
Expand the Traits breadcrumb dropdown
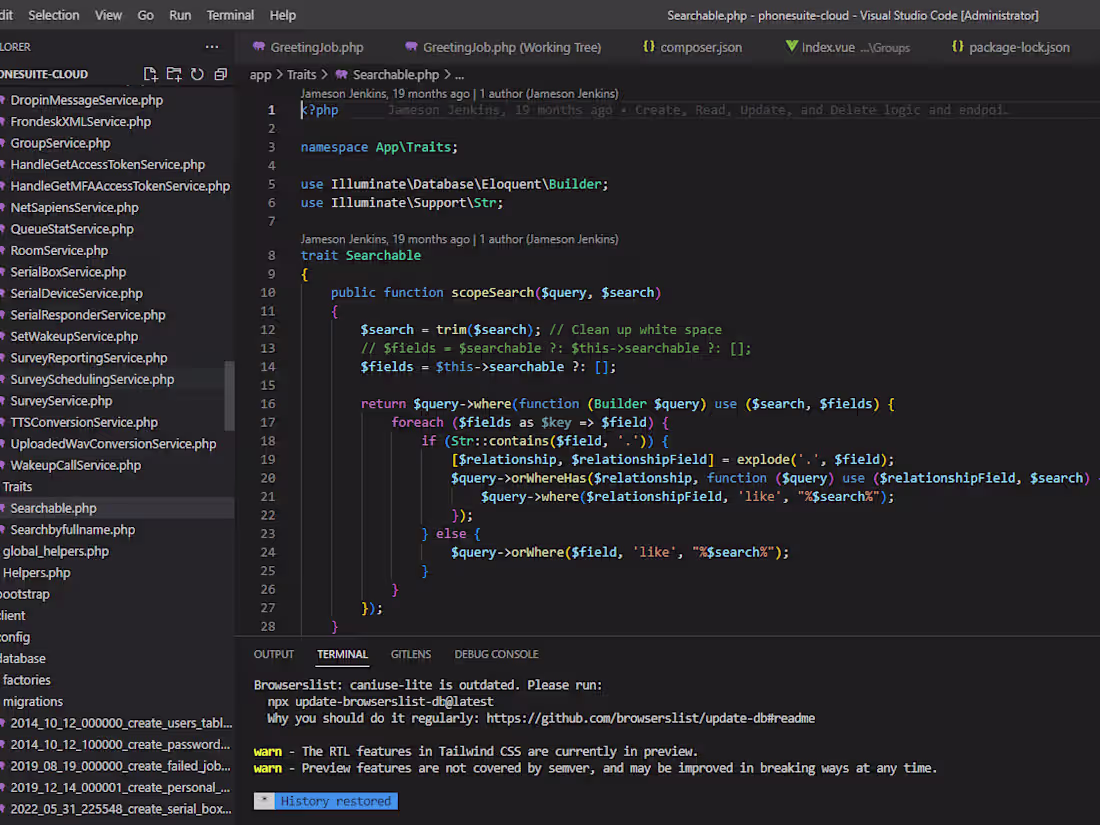coord(302,73)
